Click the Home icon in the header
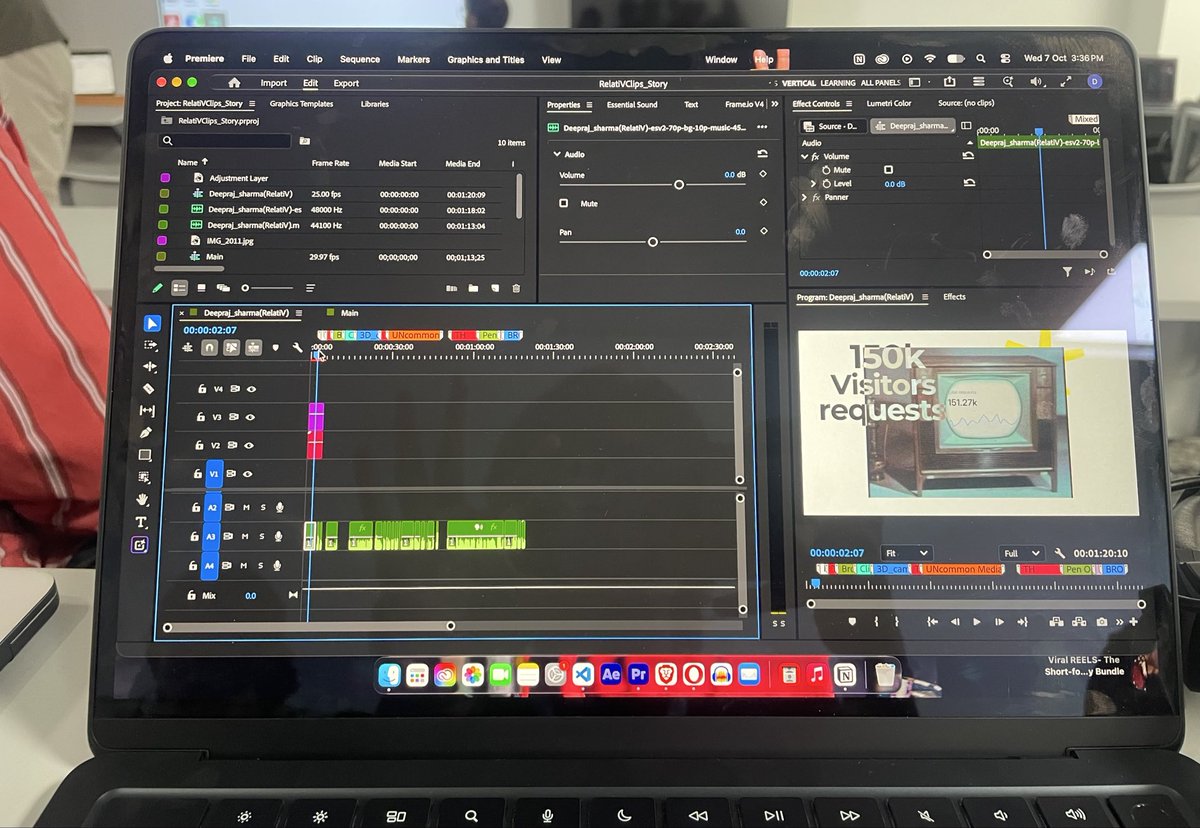This screenshot has width=1200, height=828. [x=234, y=83]
